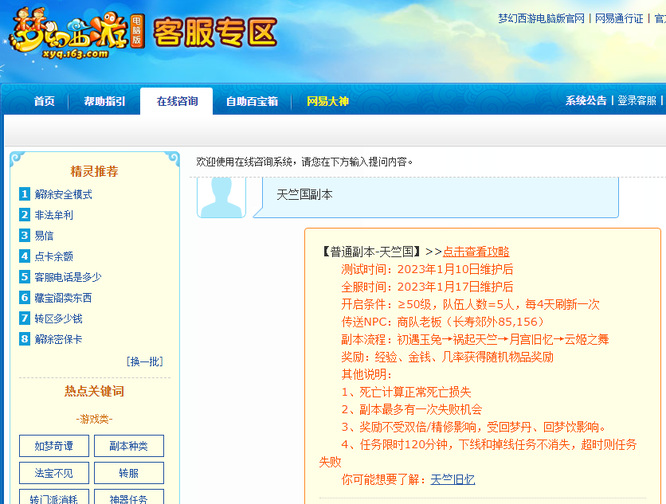The width and height of the screenshot is (666, 504).
Task: Refresh recommendations with 换一批
Action: pos(144,361)
